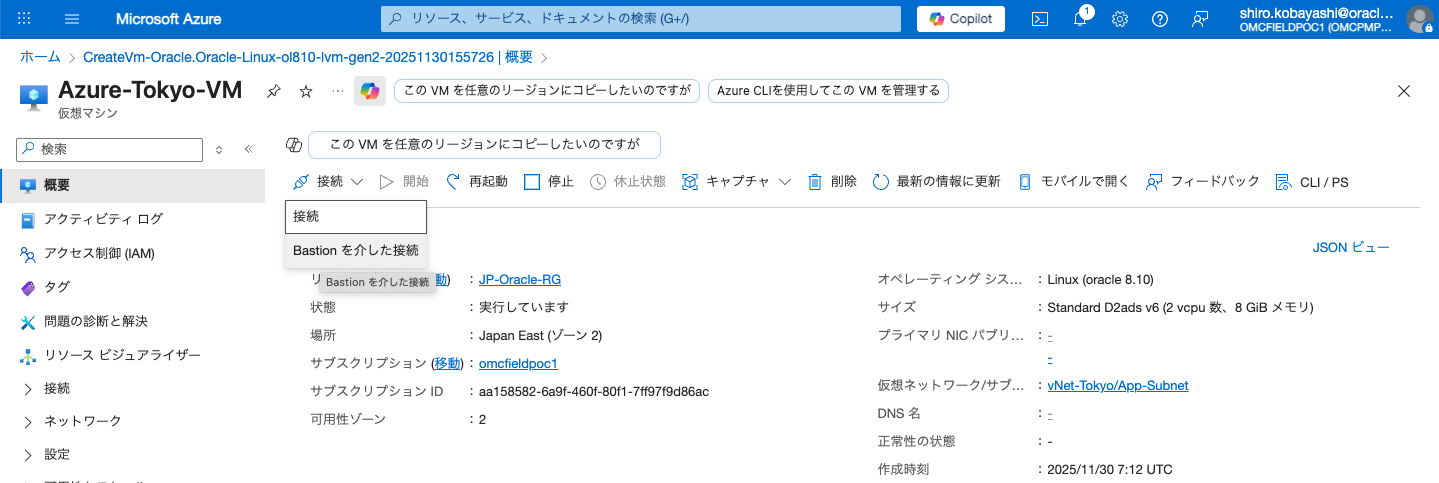Image resolution: width=1439 pixels, height=483 pixels.
Task: Click the VM copy suggestion pill beside the title
Action: click(x=547, y=91)
